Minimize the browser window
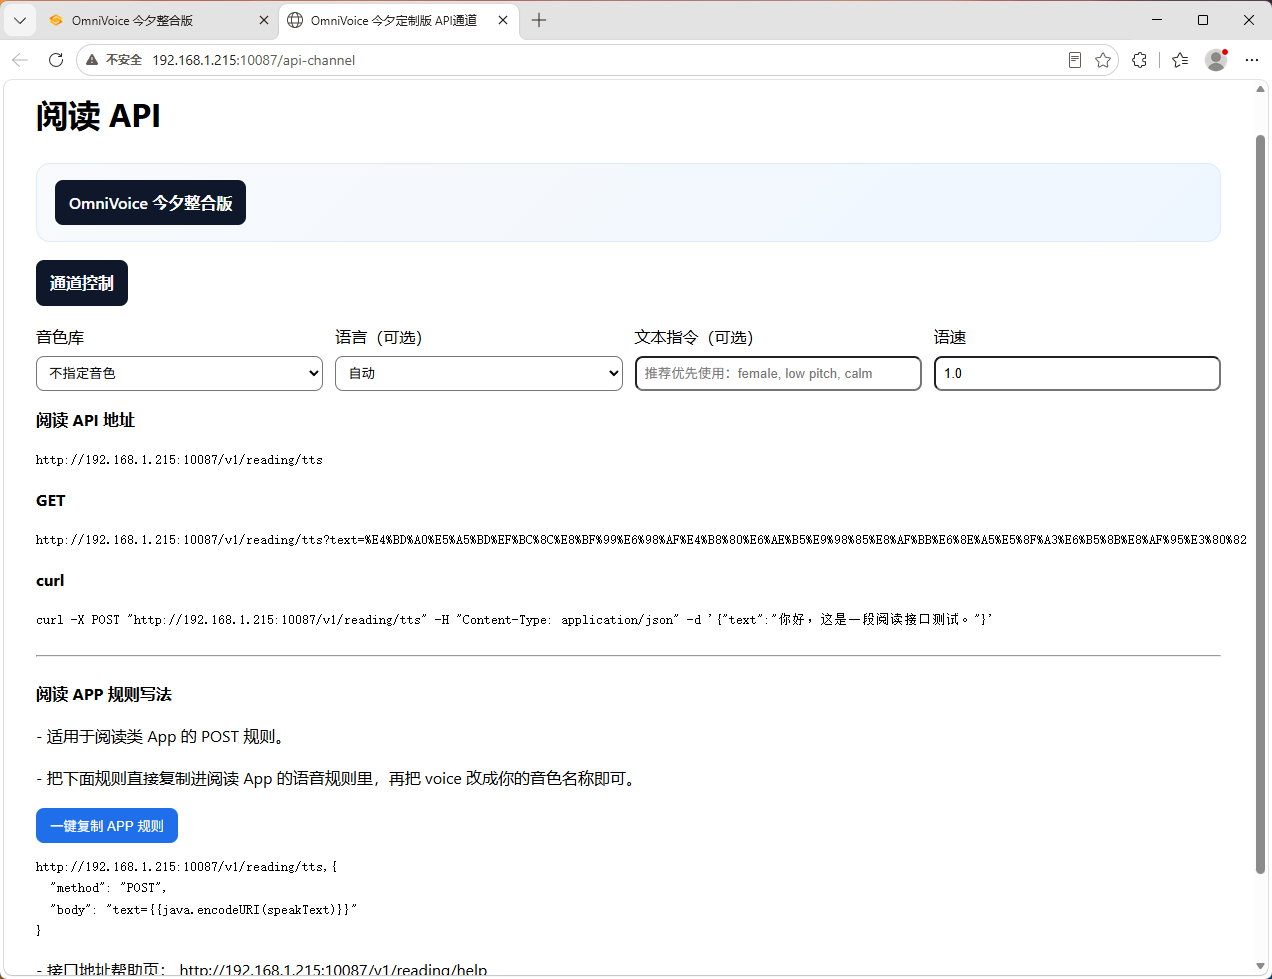Viewport: 1272px width, 979px height. coord(1157,20)
